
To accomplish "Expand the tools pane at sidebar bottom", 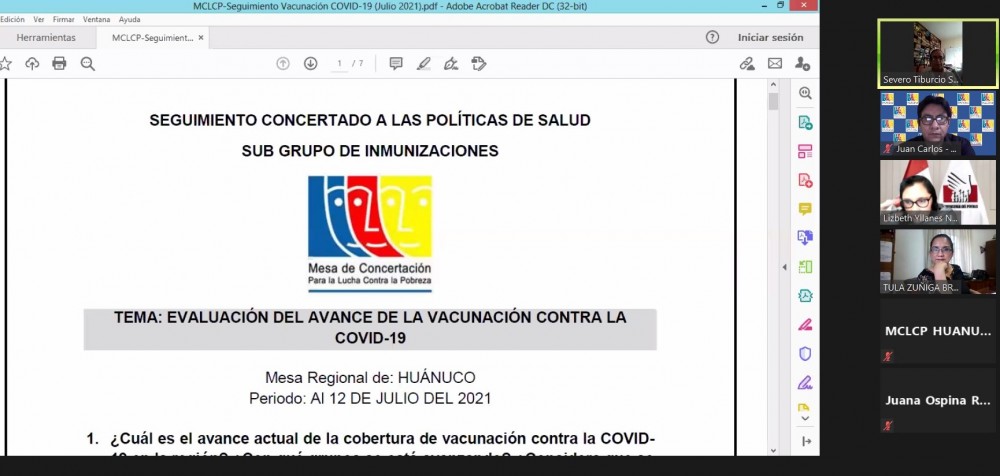I will point(805,442).
